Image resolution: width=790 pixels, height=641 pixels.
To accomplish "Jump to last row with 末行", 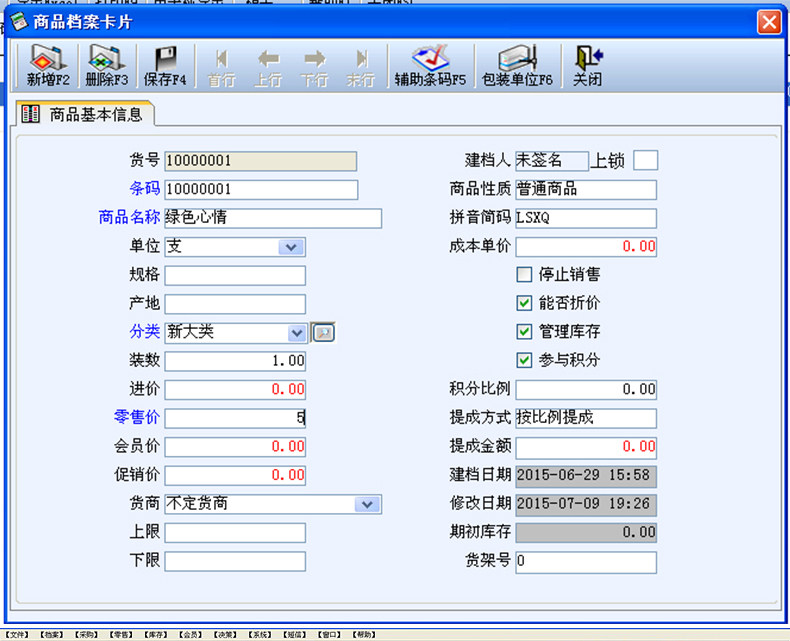I will 361,68.
